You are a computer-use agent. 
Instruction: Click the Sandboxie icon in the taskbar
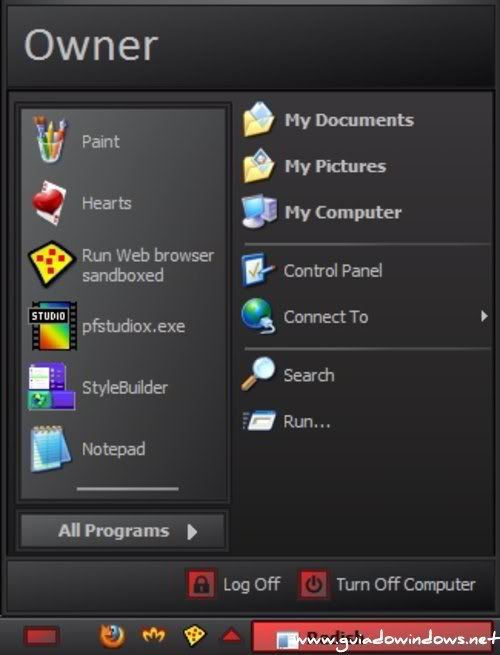(x=195, y=635)
